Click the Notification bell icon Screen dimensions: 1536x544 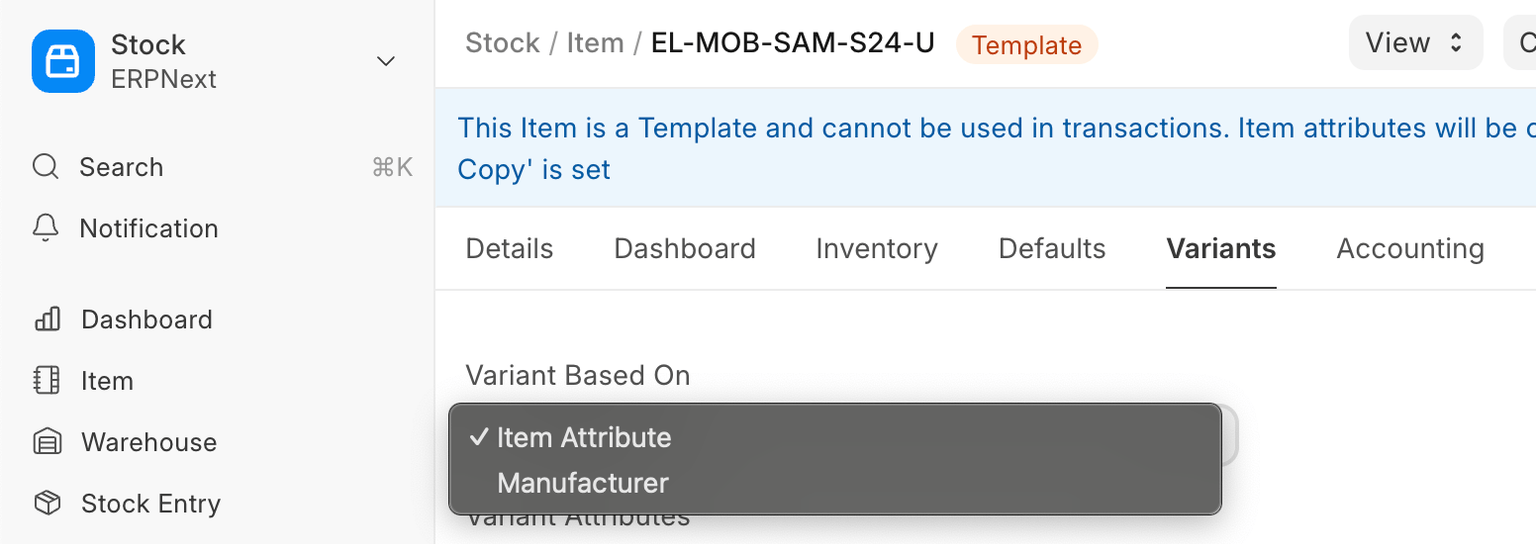pos(46,228)
